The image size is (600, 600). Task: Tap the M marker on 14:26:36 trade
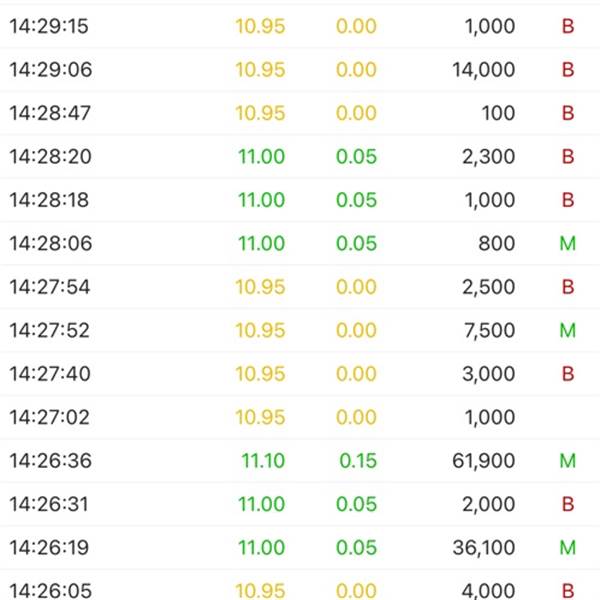567,461
